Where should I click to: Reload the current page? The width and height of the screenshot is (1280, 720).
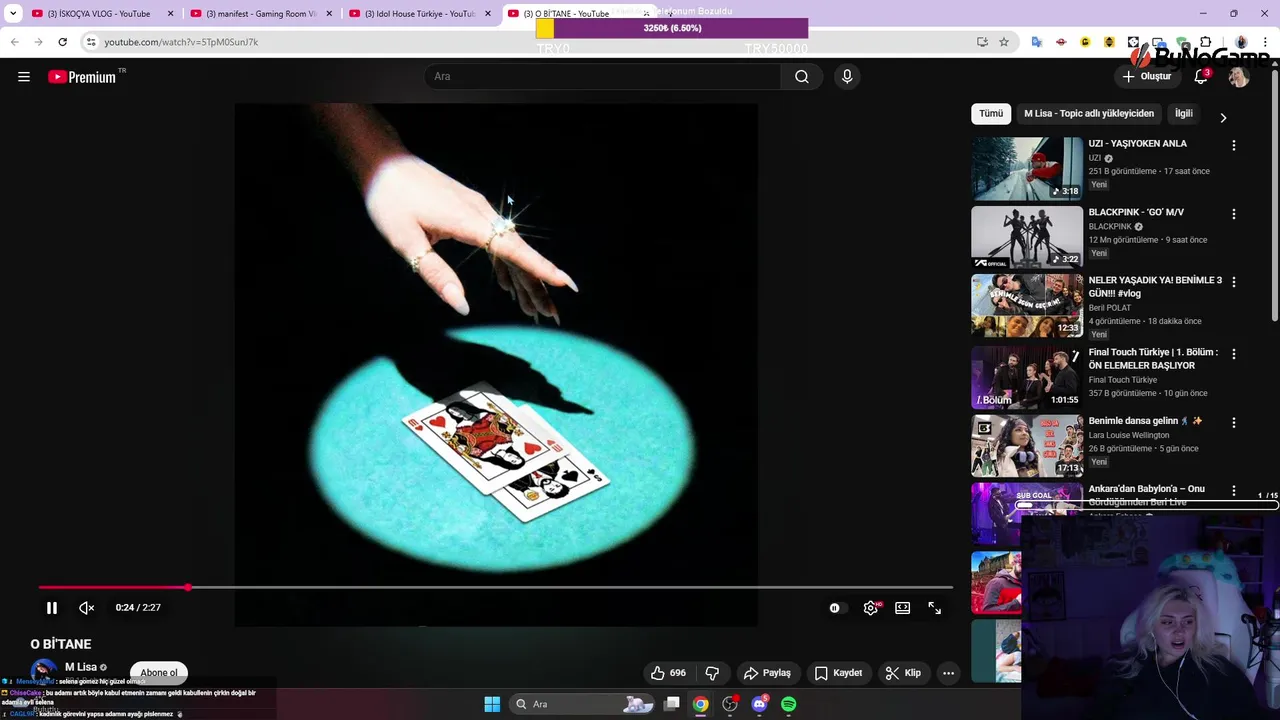pos(62,42)
